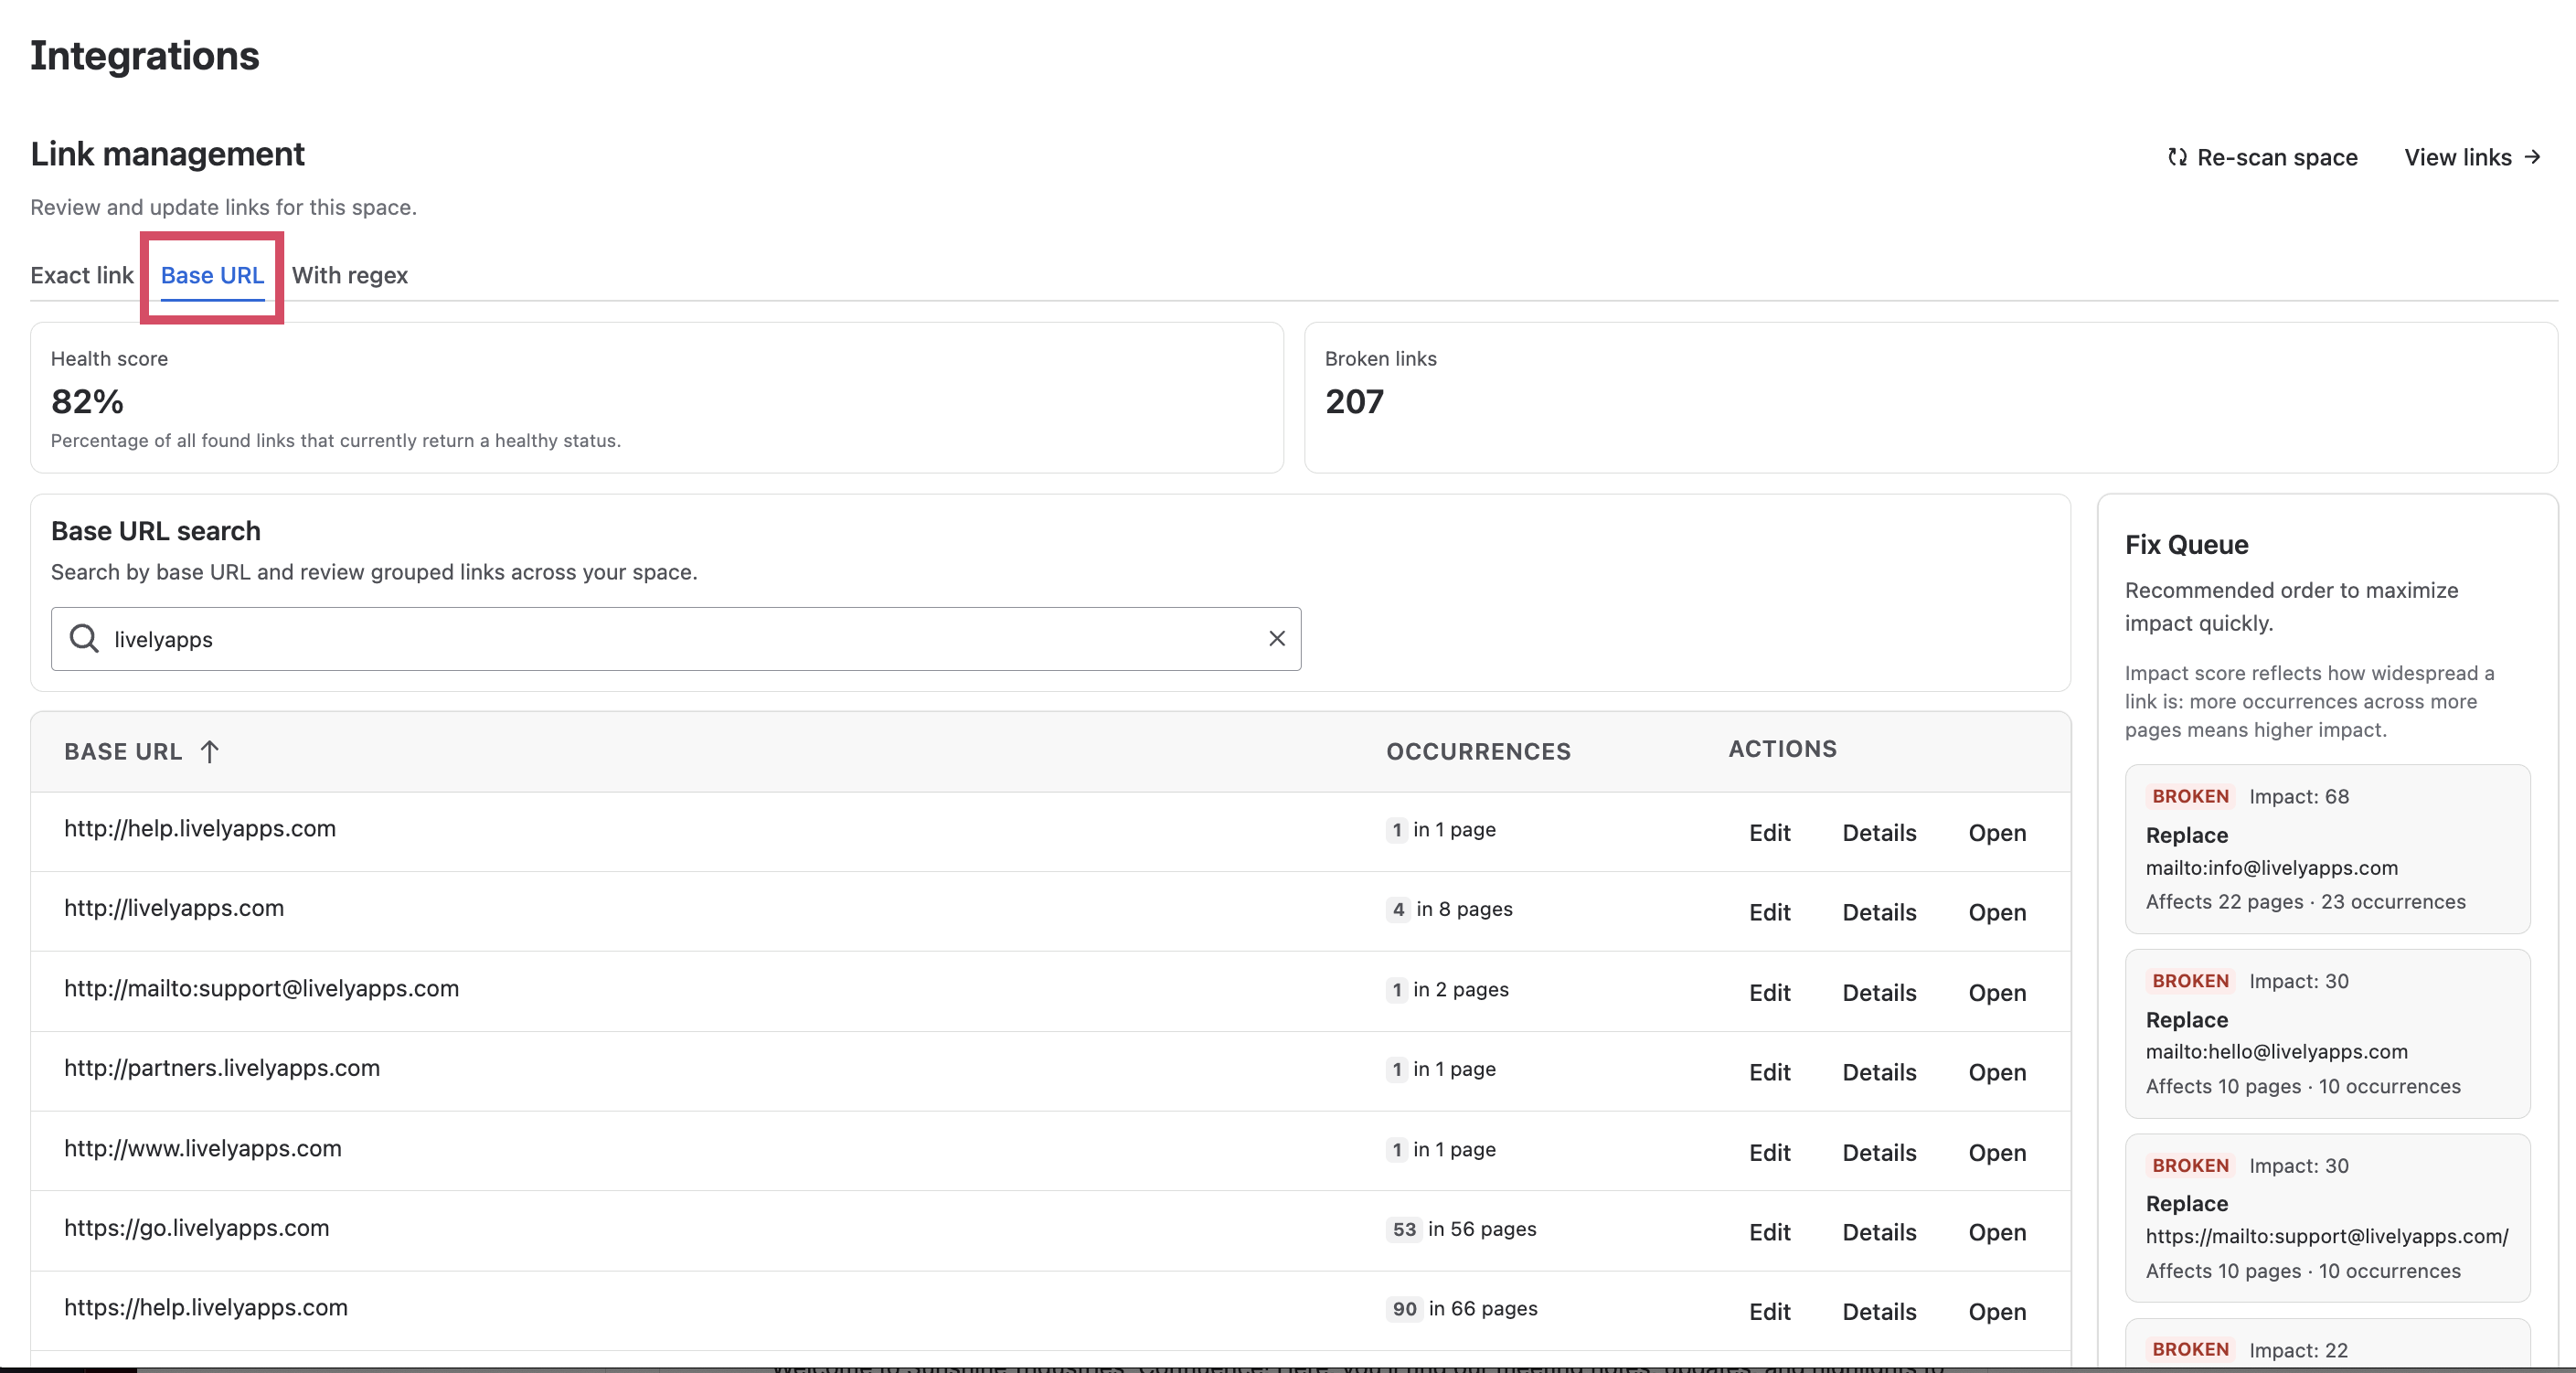Open the With regex tab
This screenshot has width=2576, height=1373.
click(350, 276)
